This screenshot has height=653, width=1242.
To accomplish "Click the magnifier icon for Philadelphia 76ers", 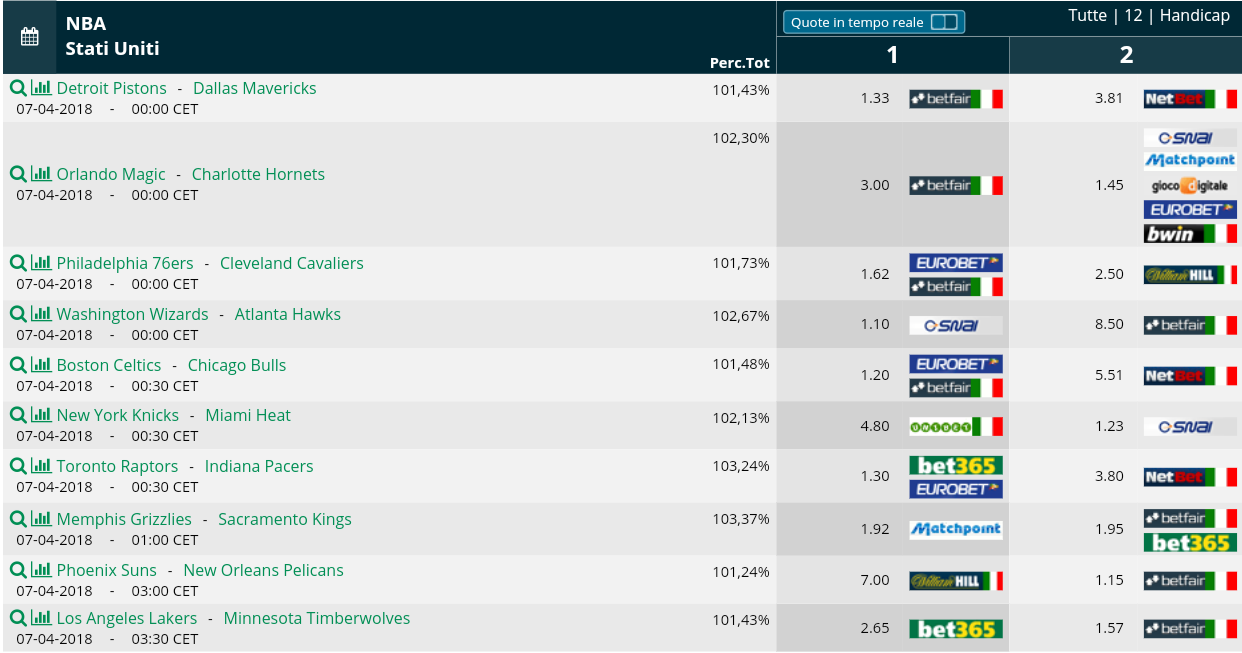I will pos(18,263).
